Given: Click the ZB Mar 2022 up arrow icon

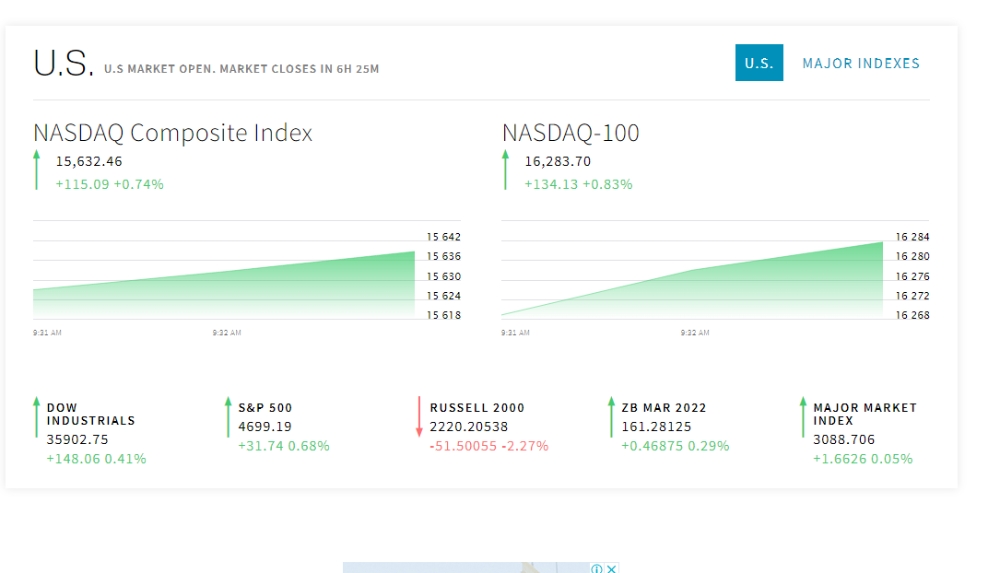Looking at the screenshot, I should tap(611, 417).
